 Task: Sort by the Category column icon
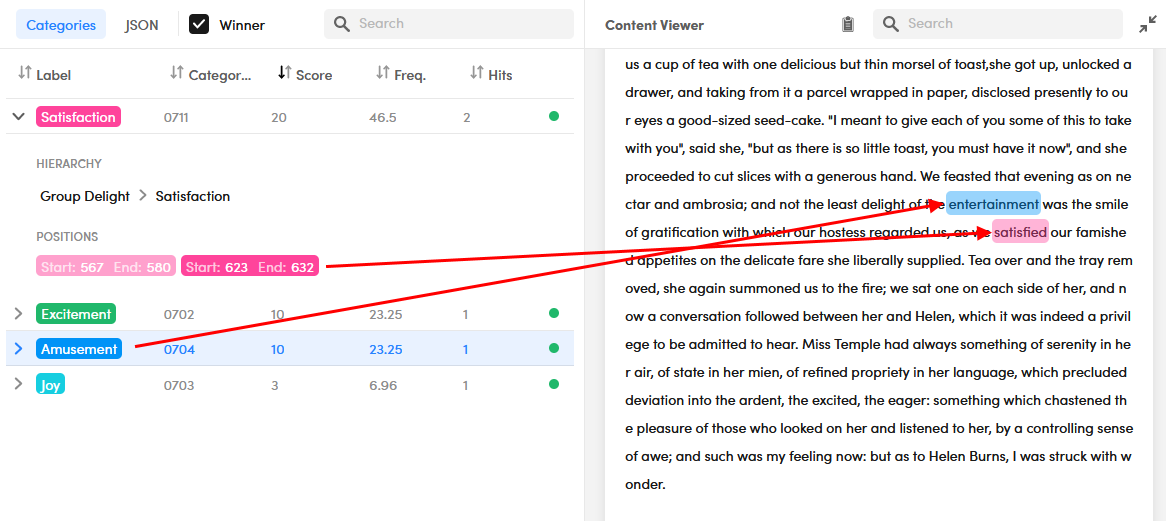pos(177,73)
